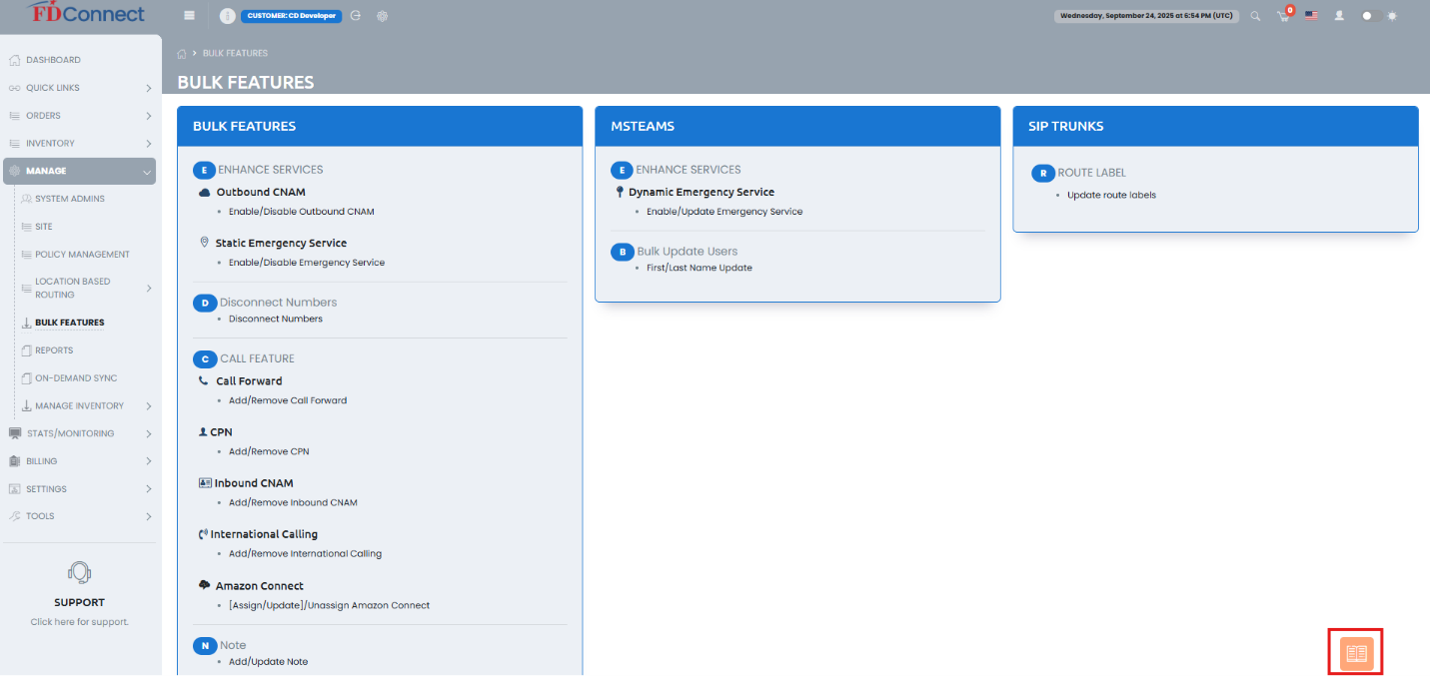The height and width of the screenshot is (676, 1430).
Task: Click the Call Forward phone icon
Action: [x=204, y=381]
